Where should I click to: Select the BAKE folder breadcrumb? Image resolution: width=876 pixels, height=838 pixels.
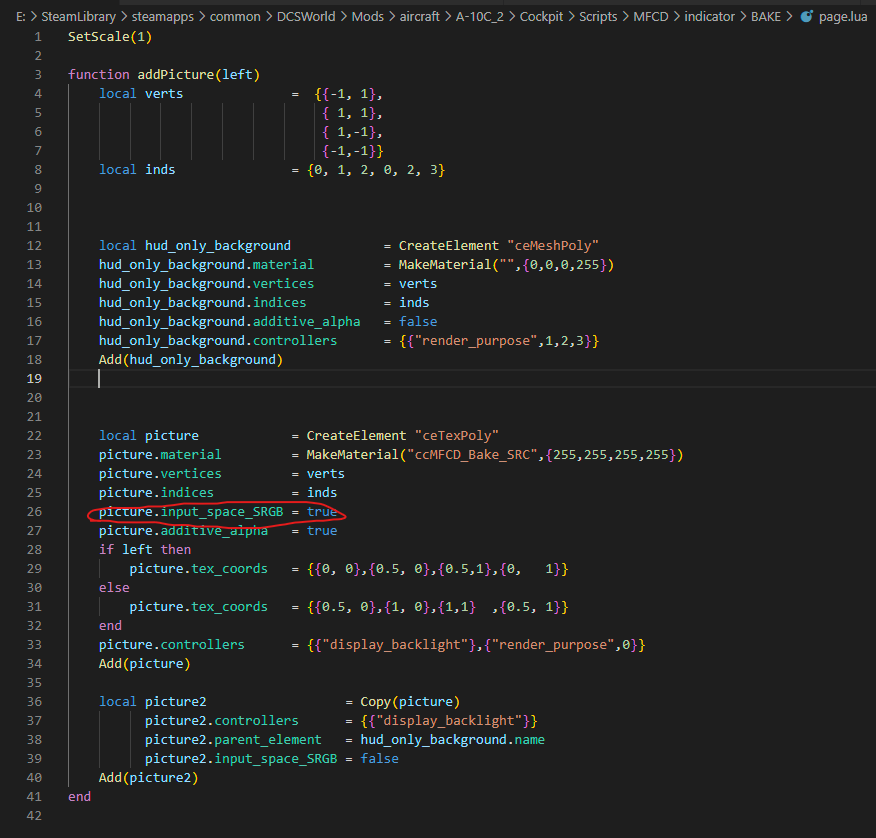point(765,17)
